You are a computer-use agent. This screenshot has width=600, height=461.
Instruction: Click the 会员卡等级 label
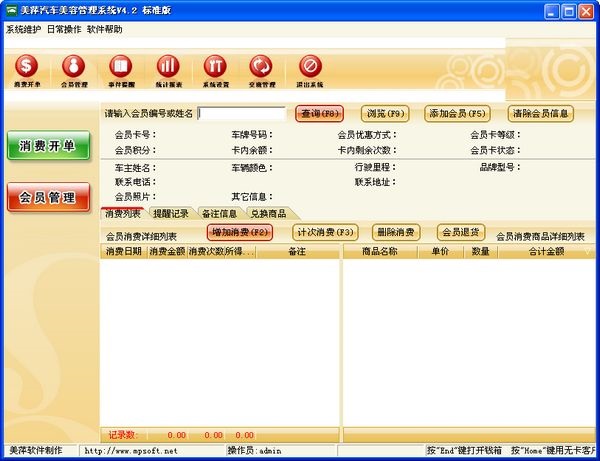tap(495, 135)
